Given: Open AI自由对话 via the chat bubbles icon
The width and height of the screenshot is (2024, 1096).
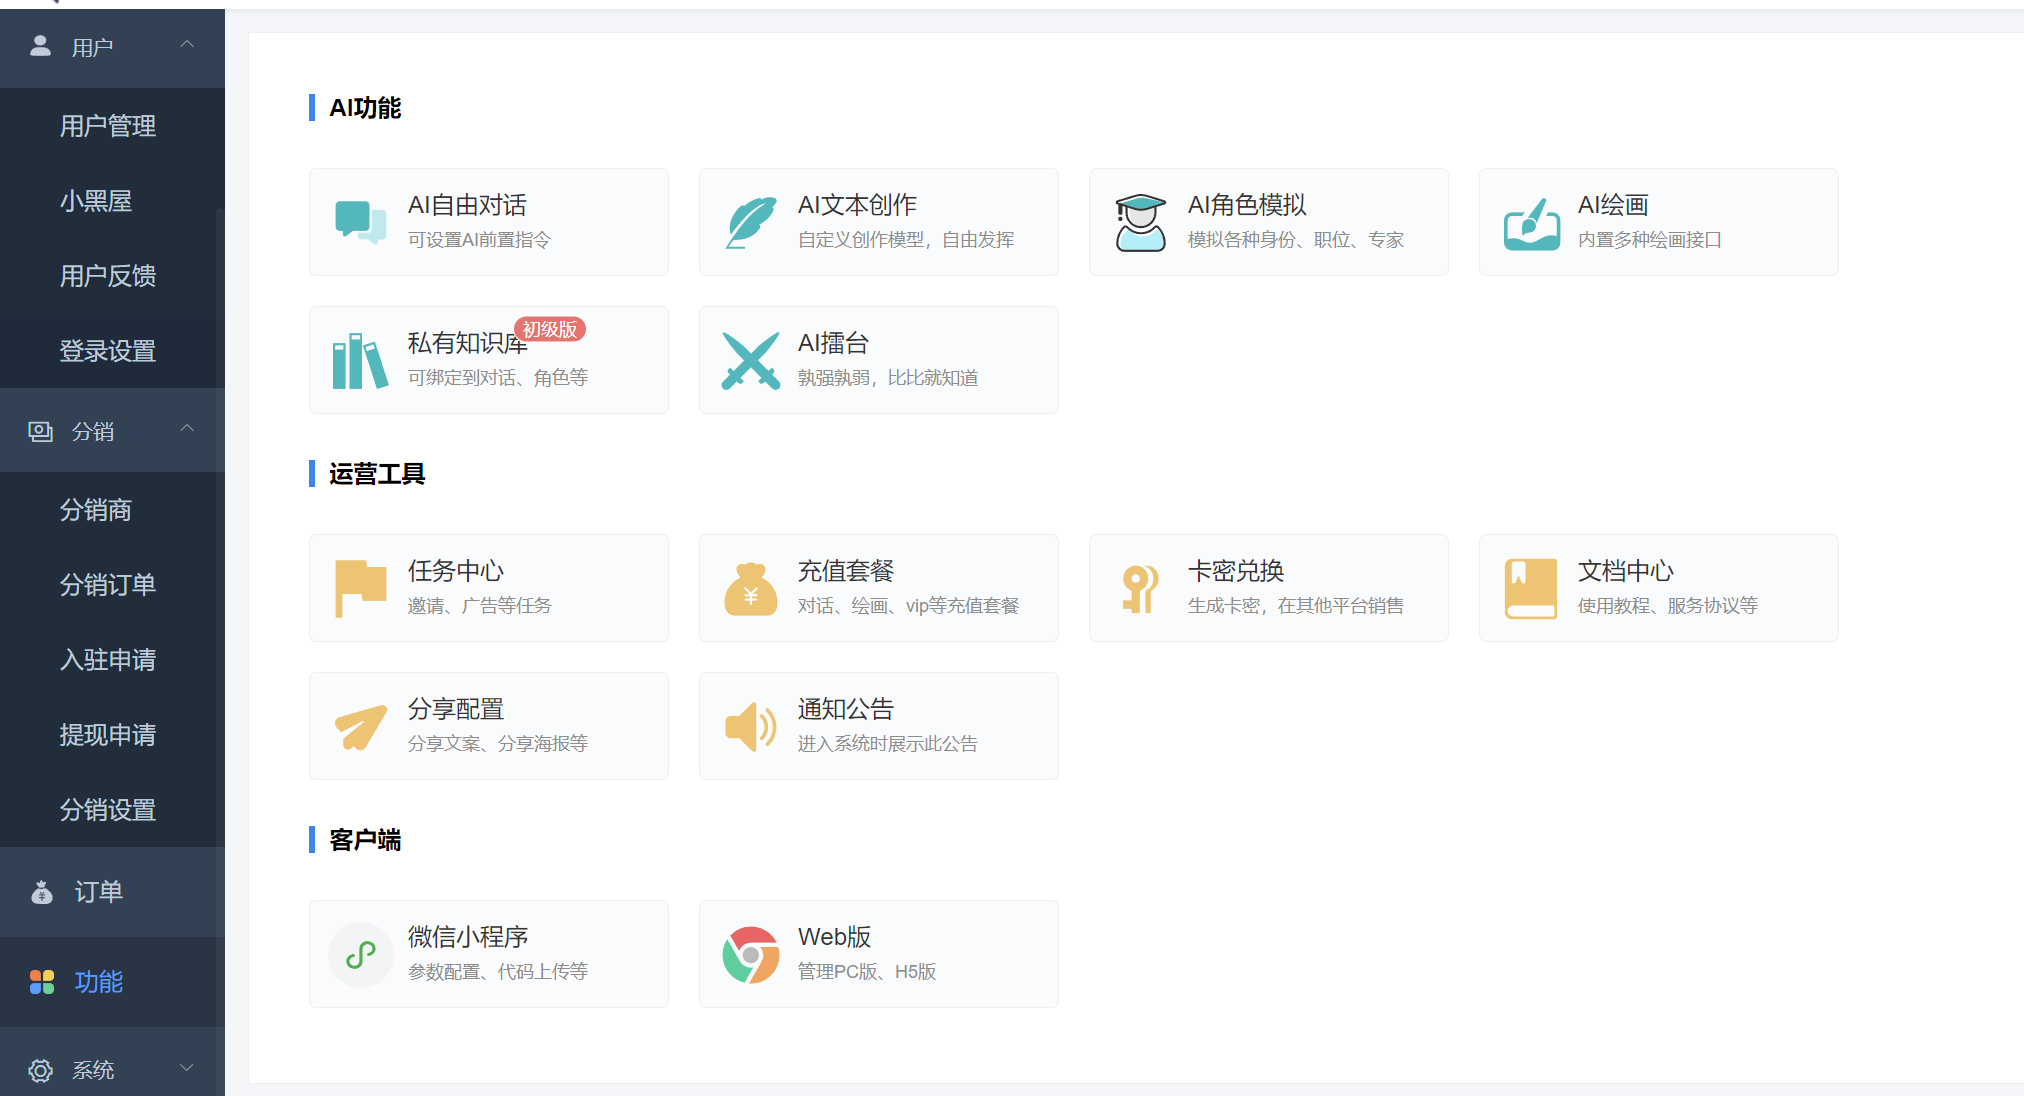Looking at the screenshot, I should pyautogui.click(x=359, y=222).
